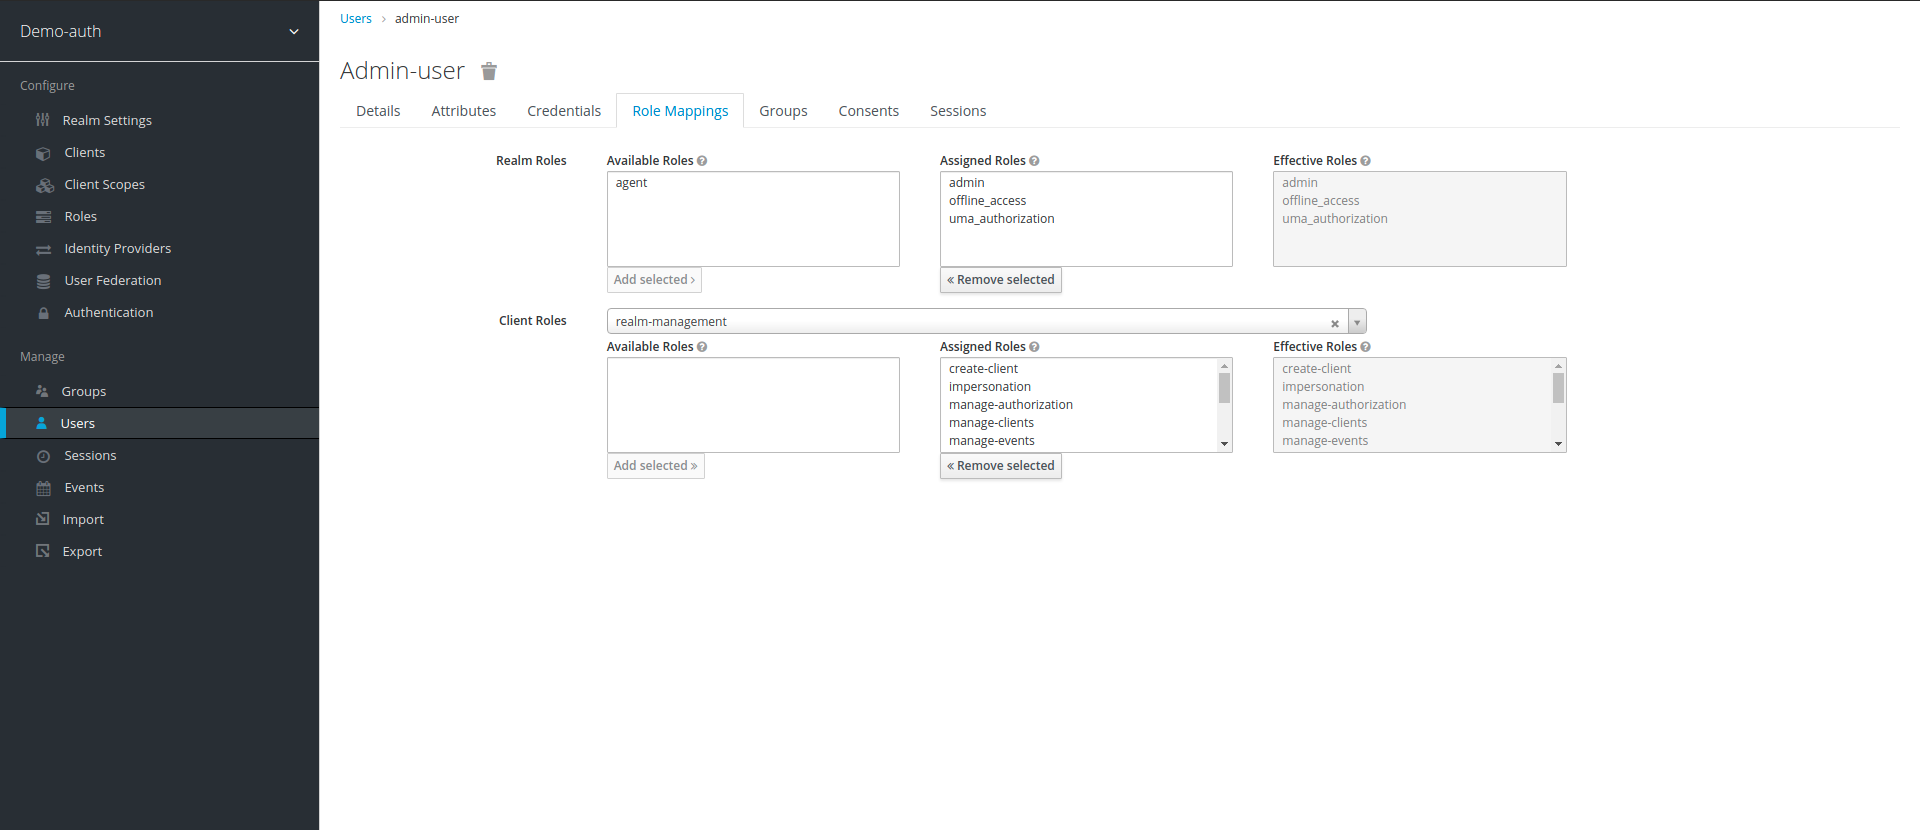Click the Client Scopes icon in sidebar
This screenshot has height=830, width=1920.
pyautogui.click(x=44, y=185)
